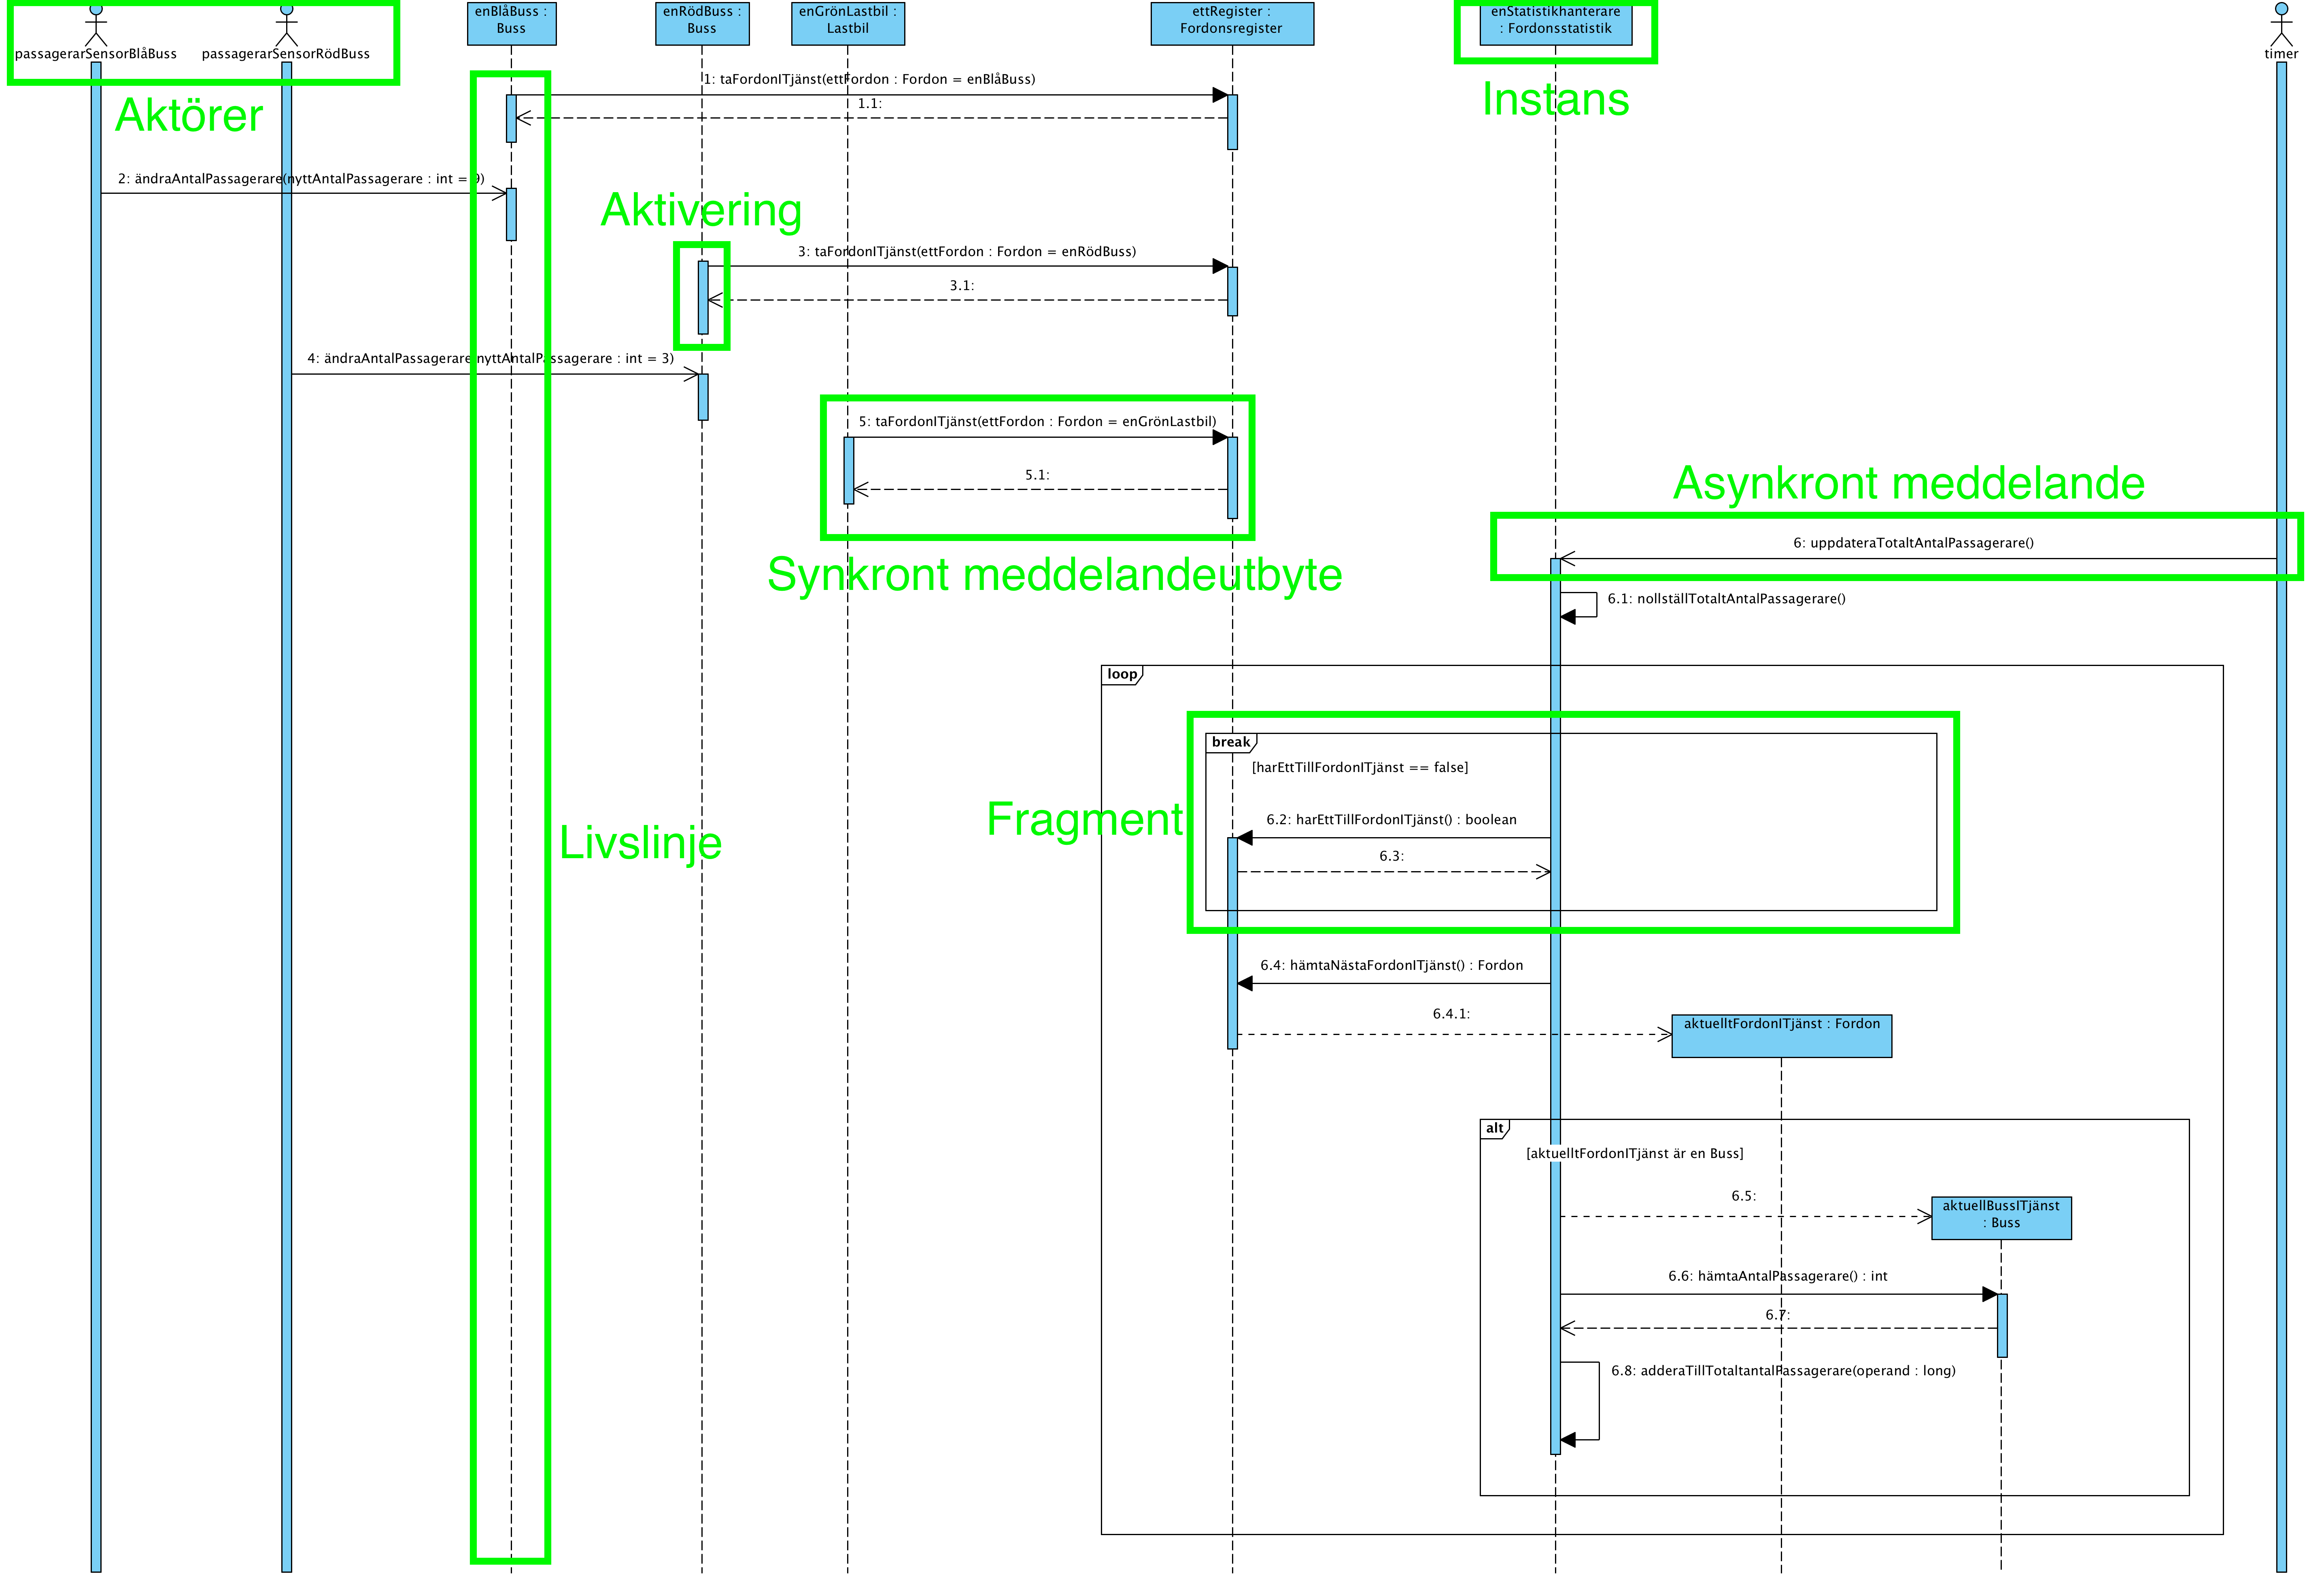Screen dimensions: 2324x1578
Task: Select the passagerarSensorBlåBuss actor figure
Action: (x=96, y=26)
